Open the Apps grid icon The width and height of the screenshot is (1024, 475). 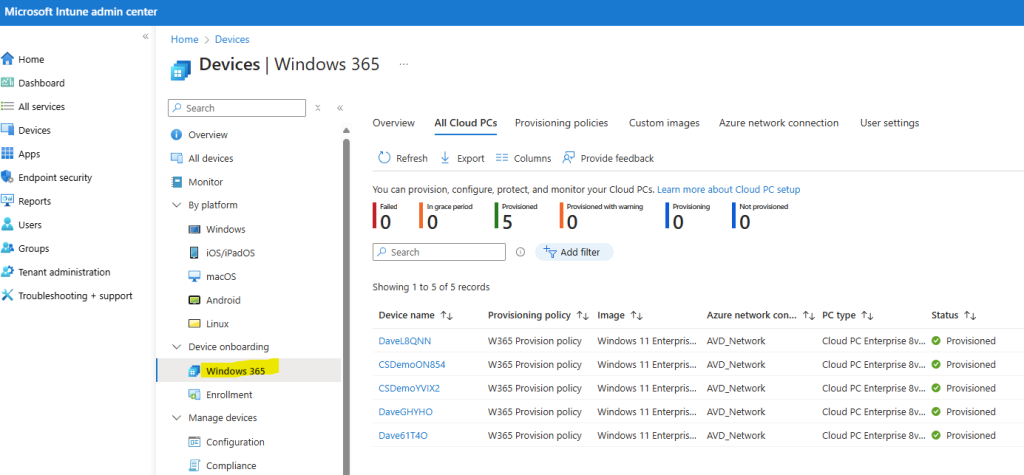click(8, 154)
